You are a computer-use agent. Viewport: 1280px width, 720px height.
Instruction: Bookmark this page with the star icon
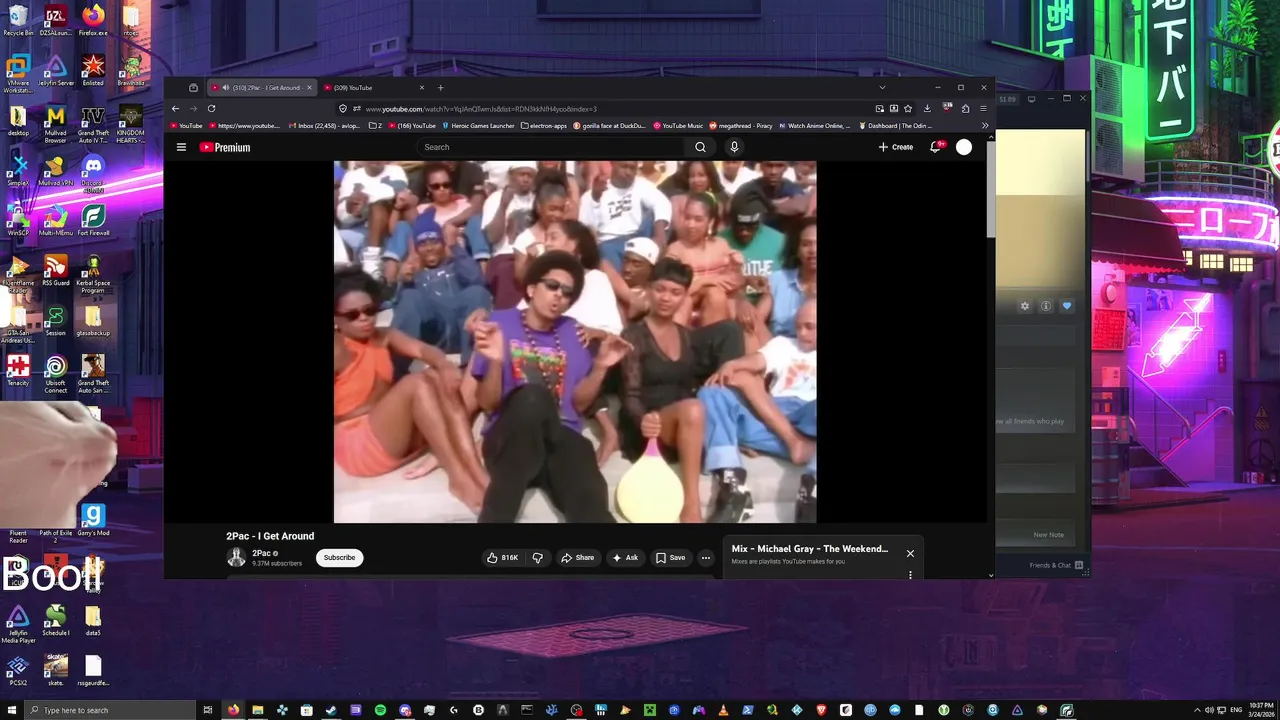(907, 108)
